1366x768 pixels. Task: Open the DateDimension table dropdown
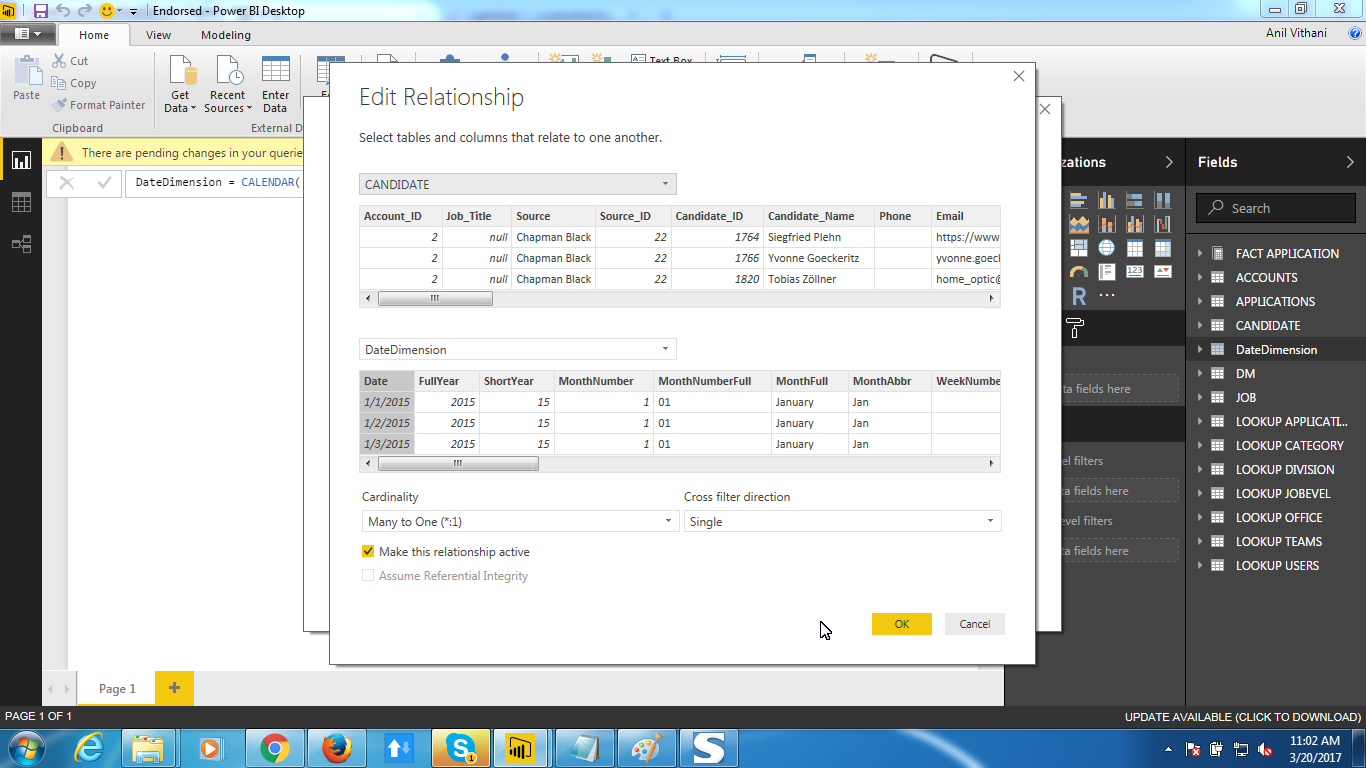coord(518,350)
